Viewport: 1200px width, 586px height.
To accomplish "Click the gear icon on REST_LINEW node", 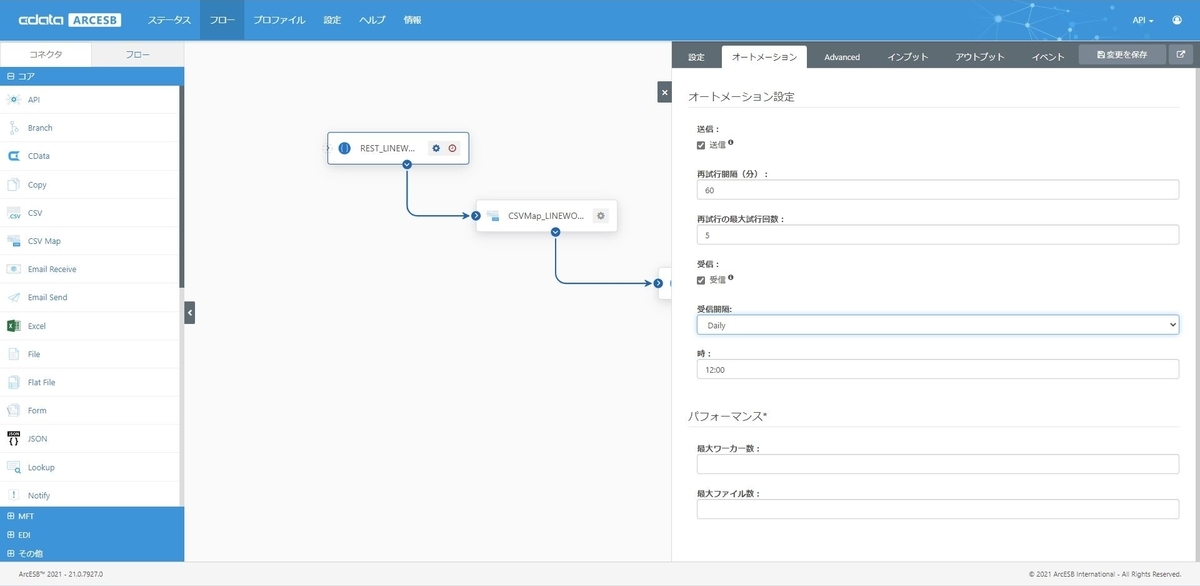I will tap(436, 148).
